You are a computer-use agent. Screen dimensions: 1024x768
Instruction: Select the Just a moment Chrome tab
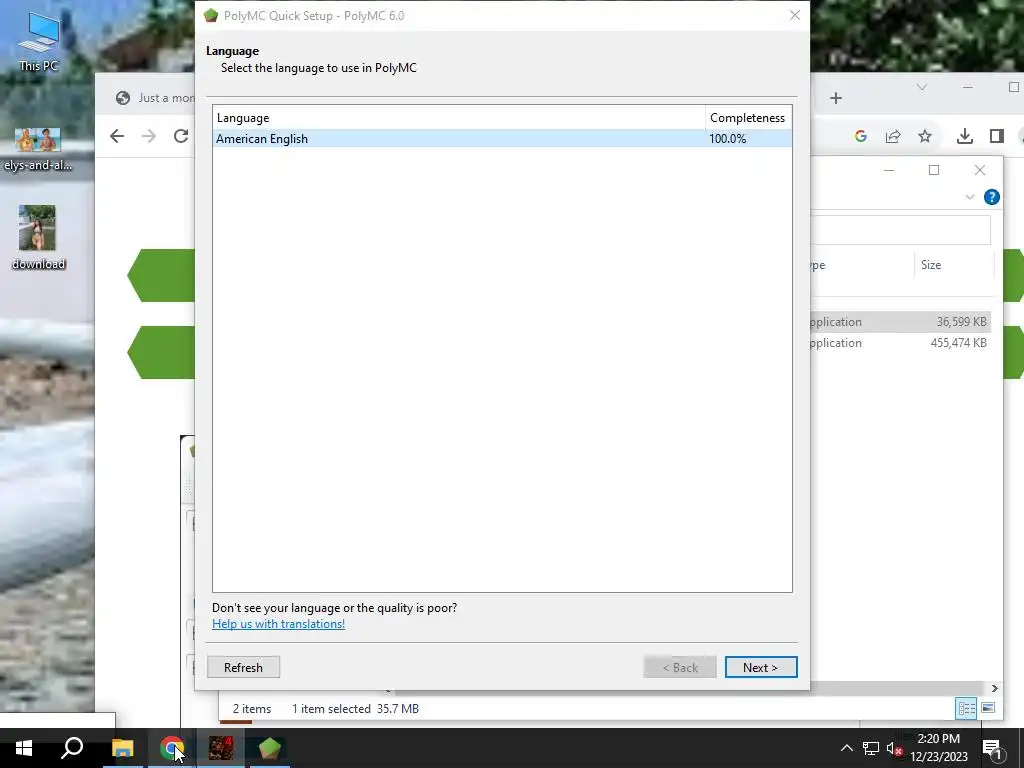tap(155, 98)
